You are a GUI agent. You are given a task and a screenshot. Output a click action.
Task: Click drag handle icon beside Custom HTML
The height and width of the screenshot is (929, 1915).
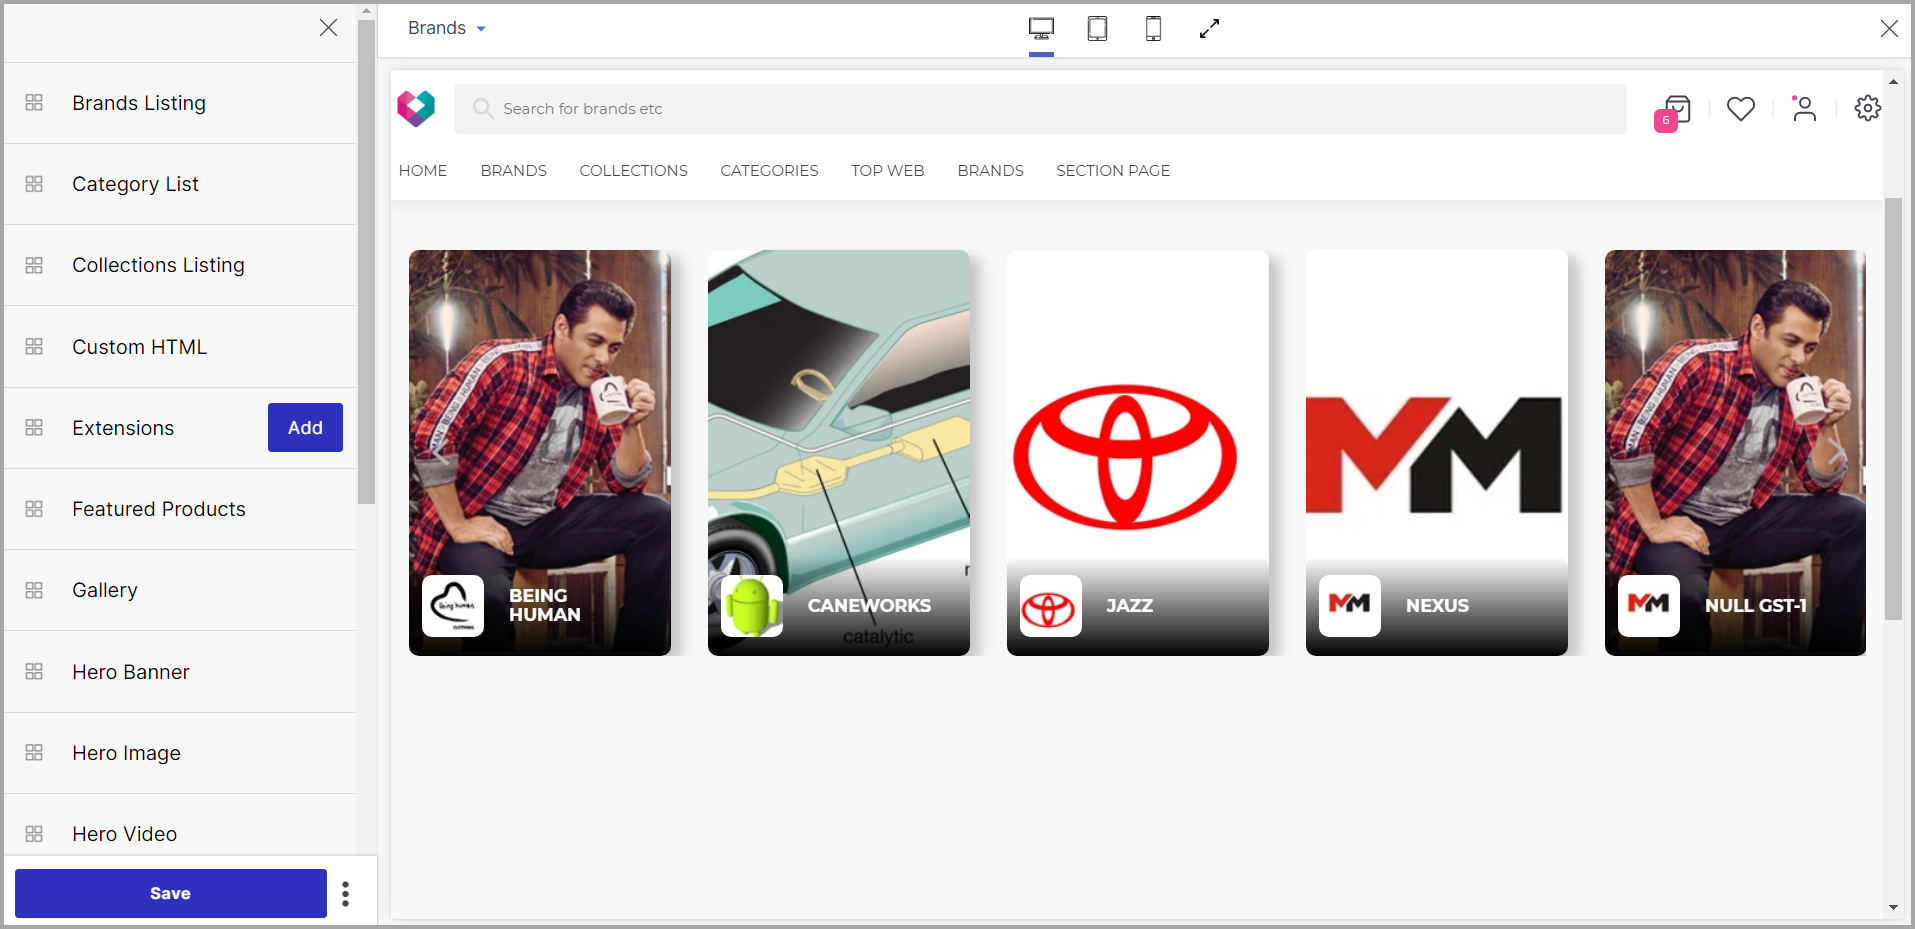(34, 347)
